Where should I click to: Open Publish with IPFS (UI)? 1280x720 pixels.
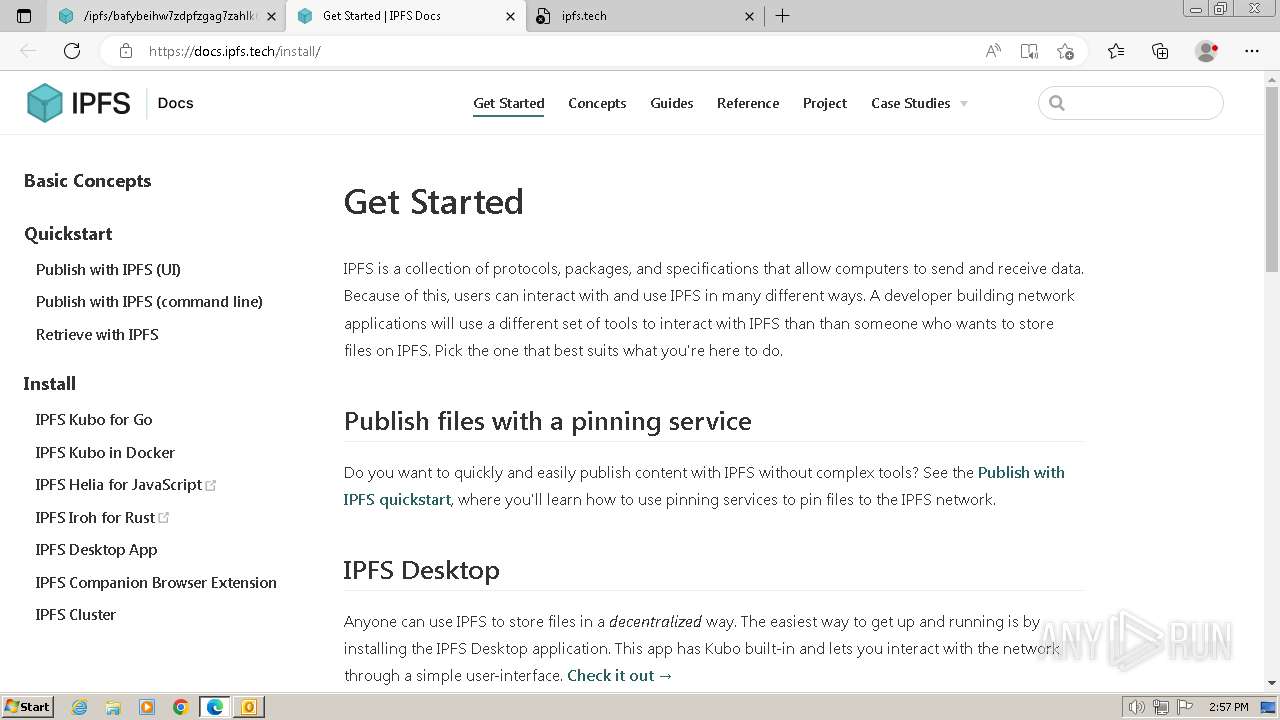108,270
